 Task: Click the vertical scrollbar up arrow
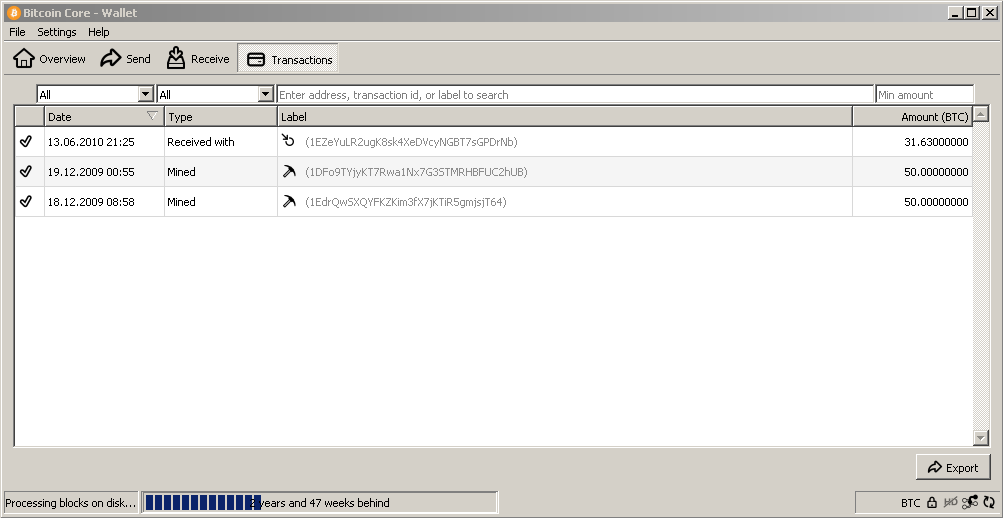coord(981,114)
